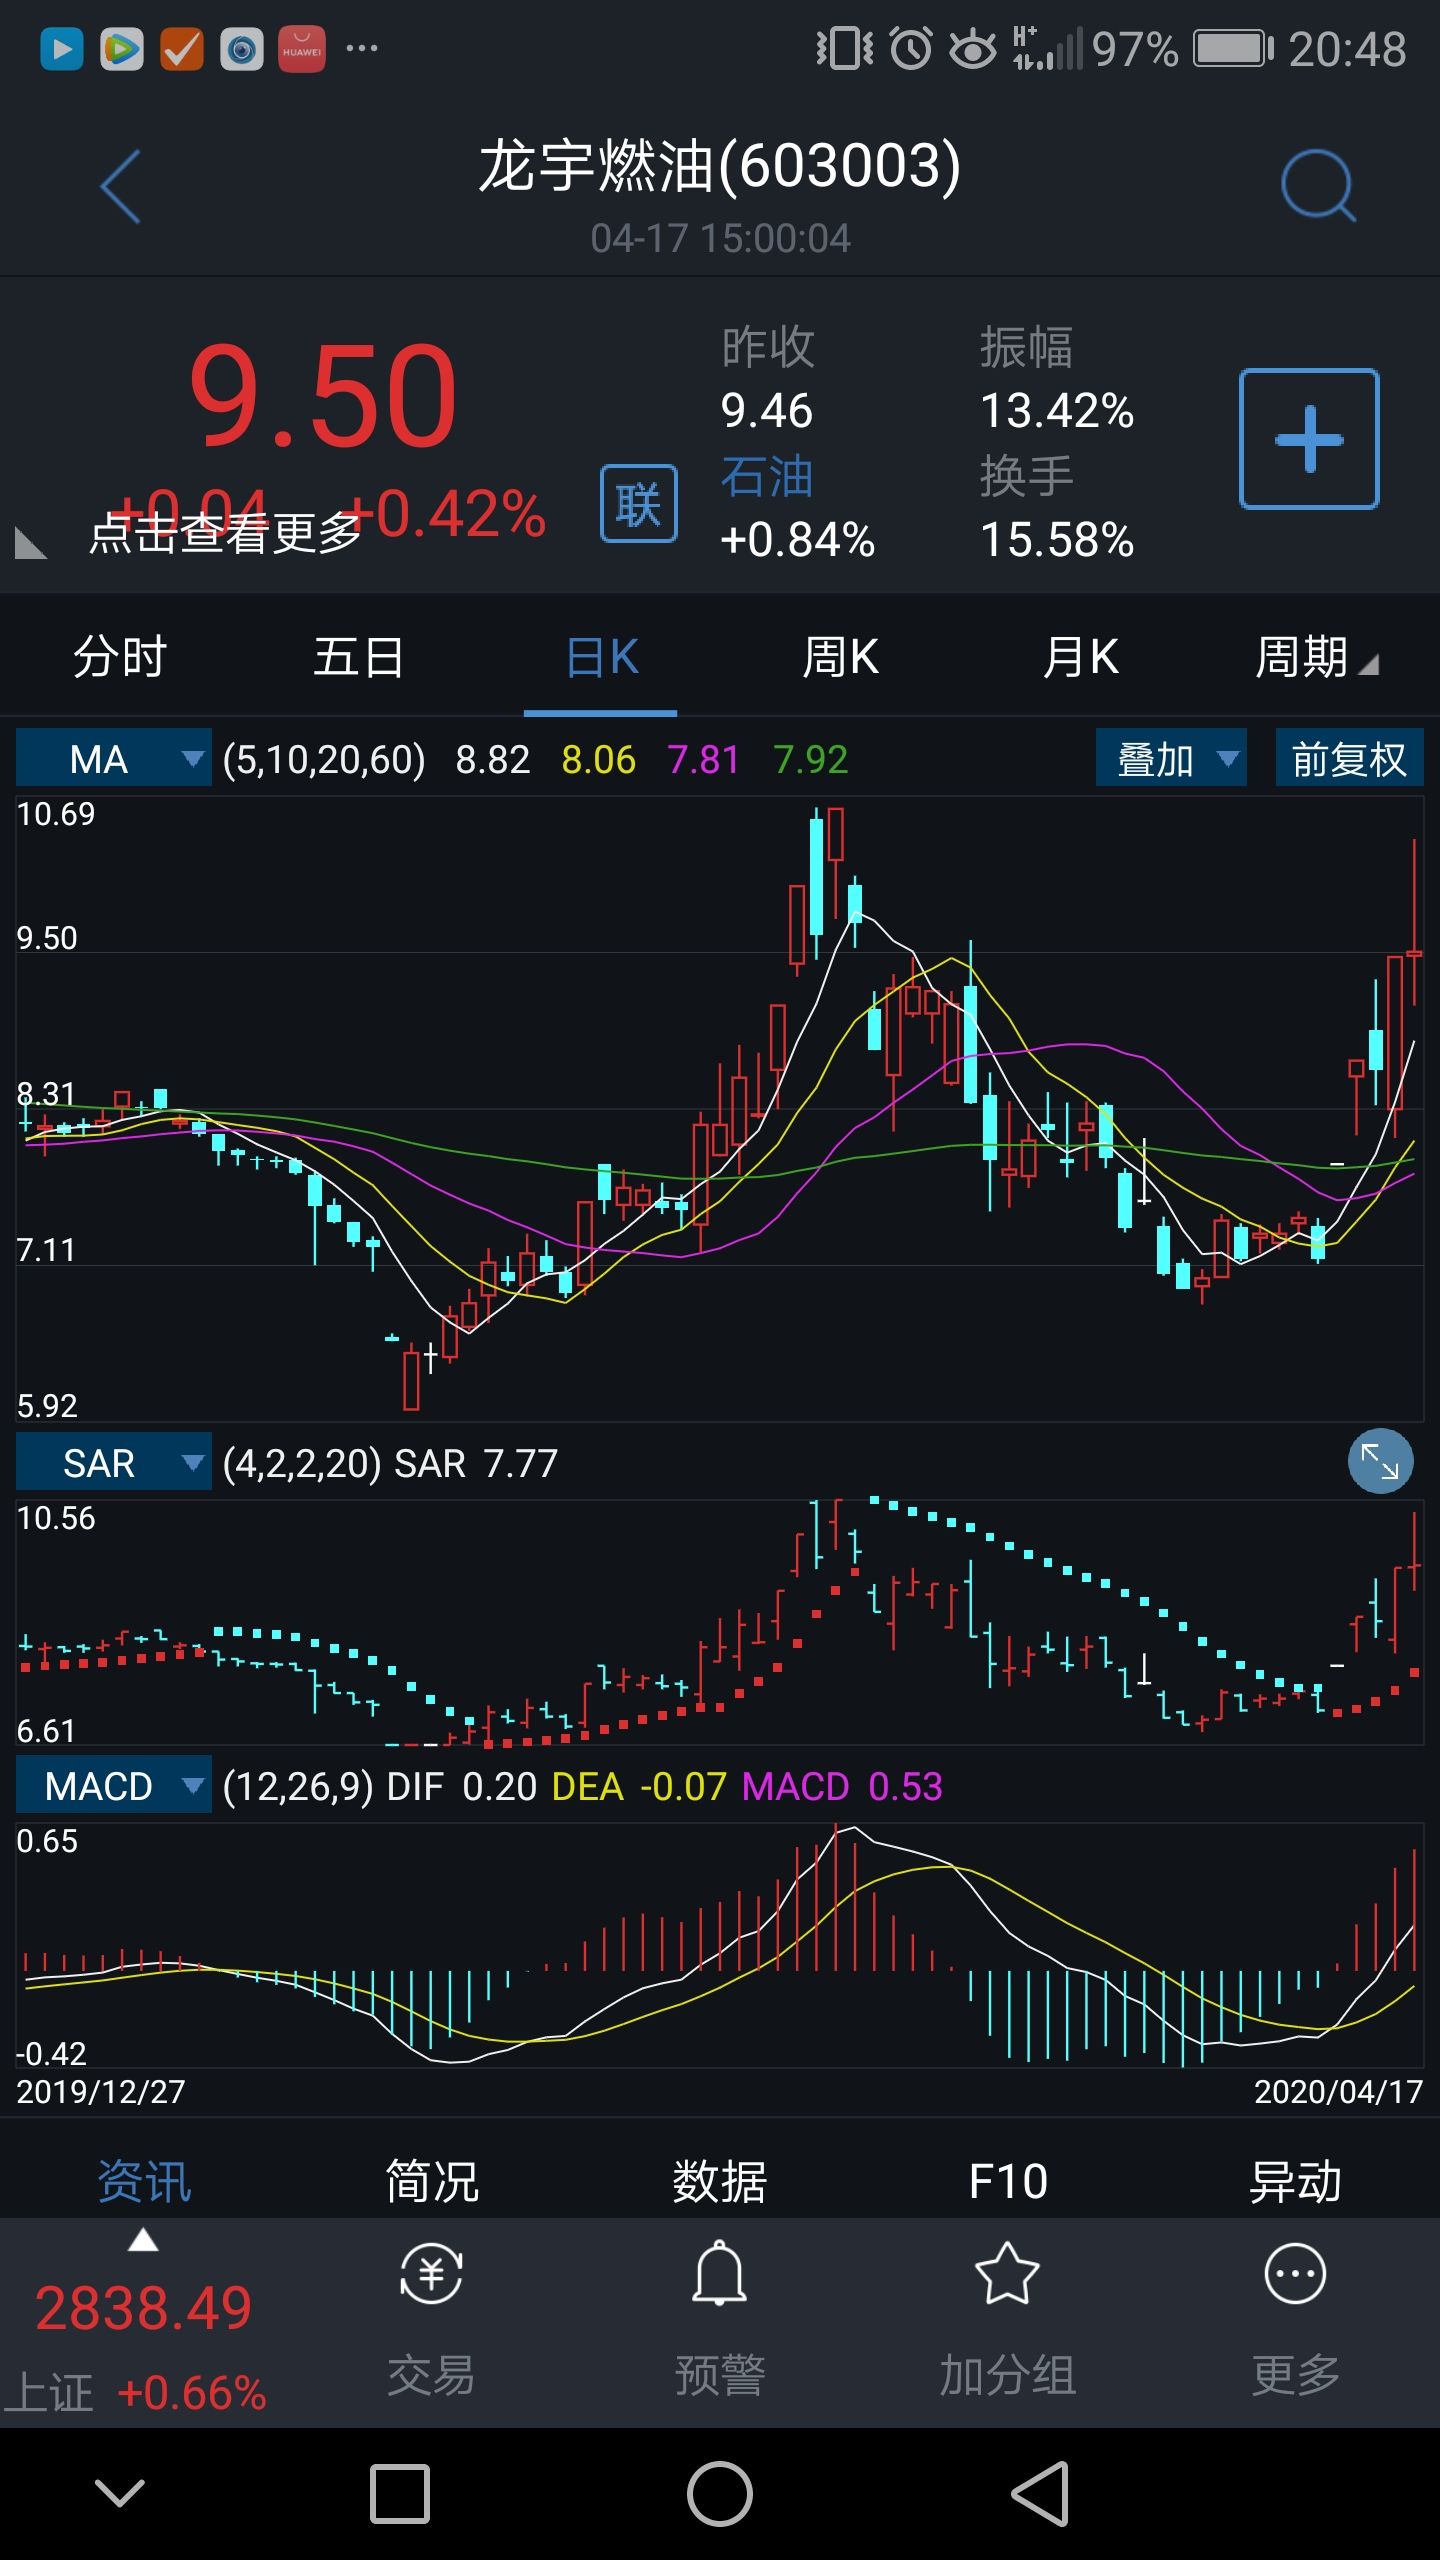Image resolution: width=1440 pixels, height=2560 pixels.
Task: Tap the DEA -0.07 reading
Action: click(639, 1787)
